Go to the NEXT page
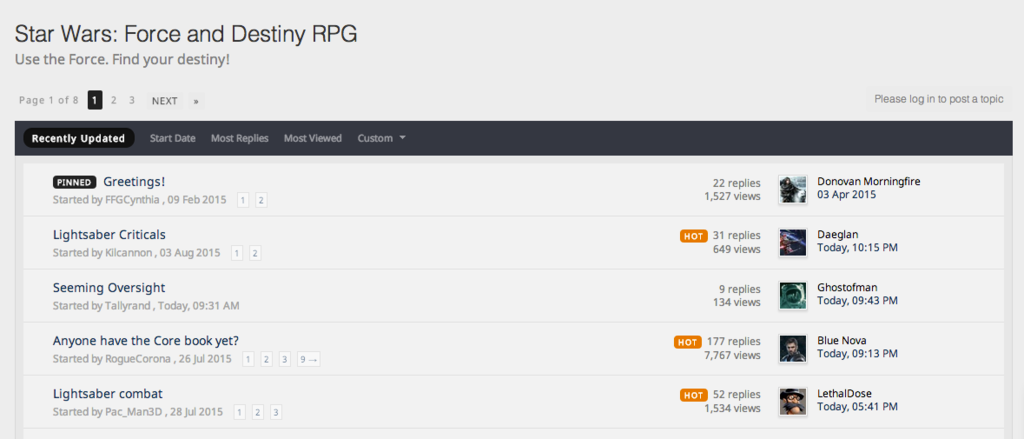The width and height of the screenshot is (1024, 439). pos(164,101)
